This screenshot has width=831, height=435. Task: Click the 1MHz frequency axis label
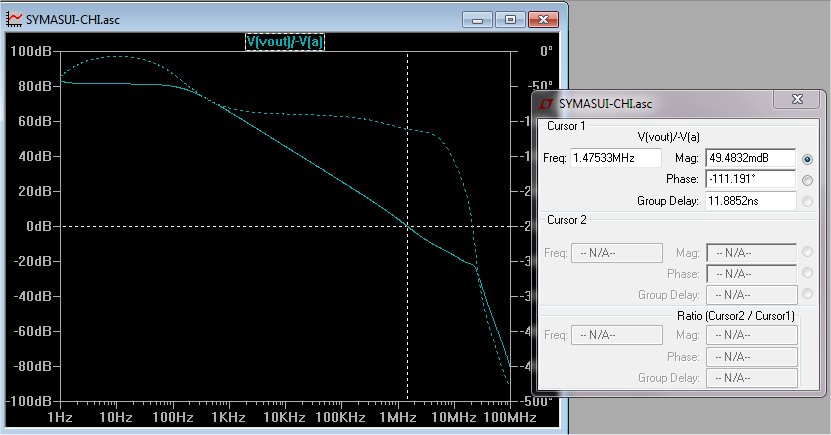coord(397,418)
